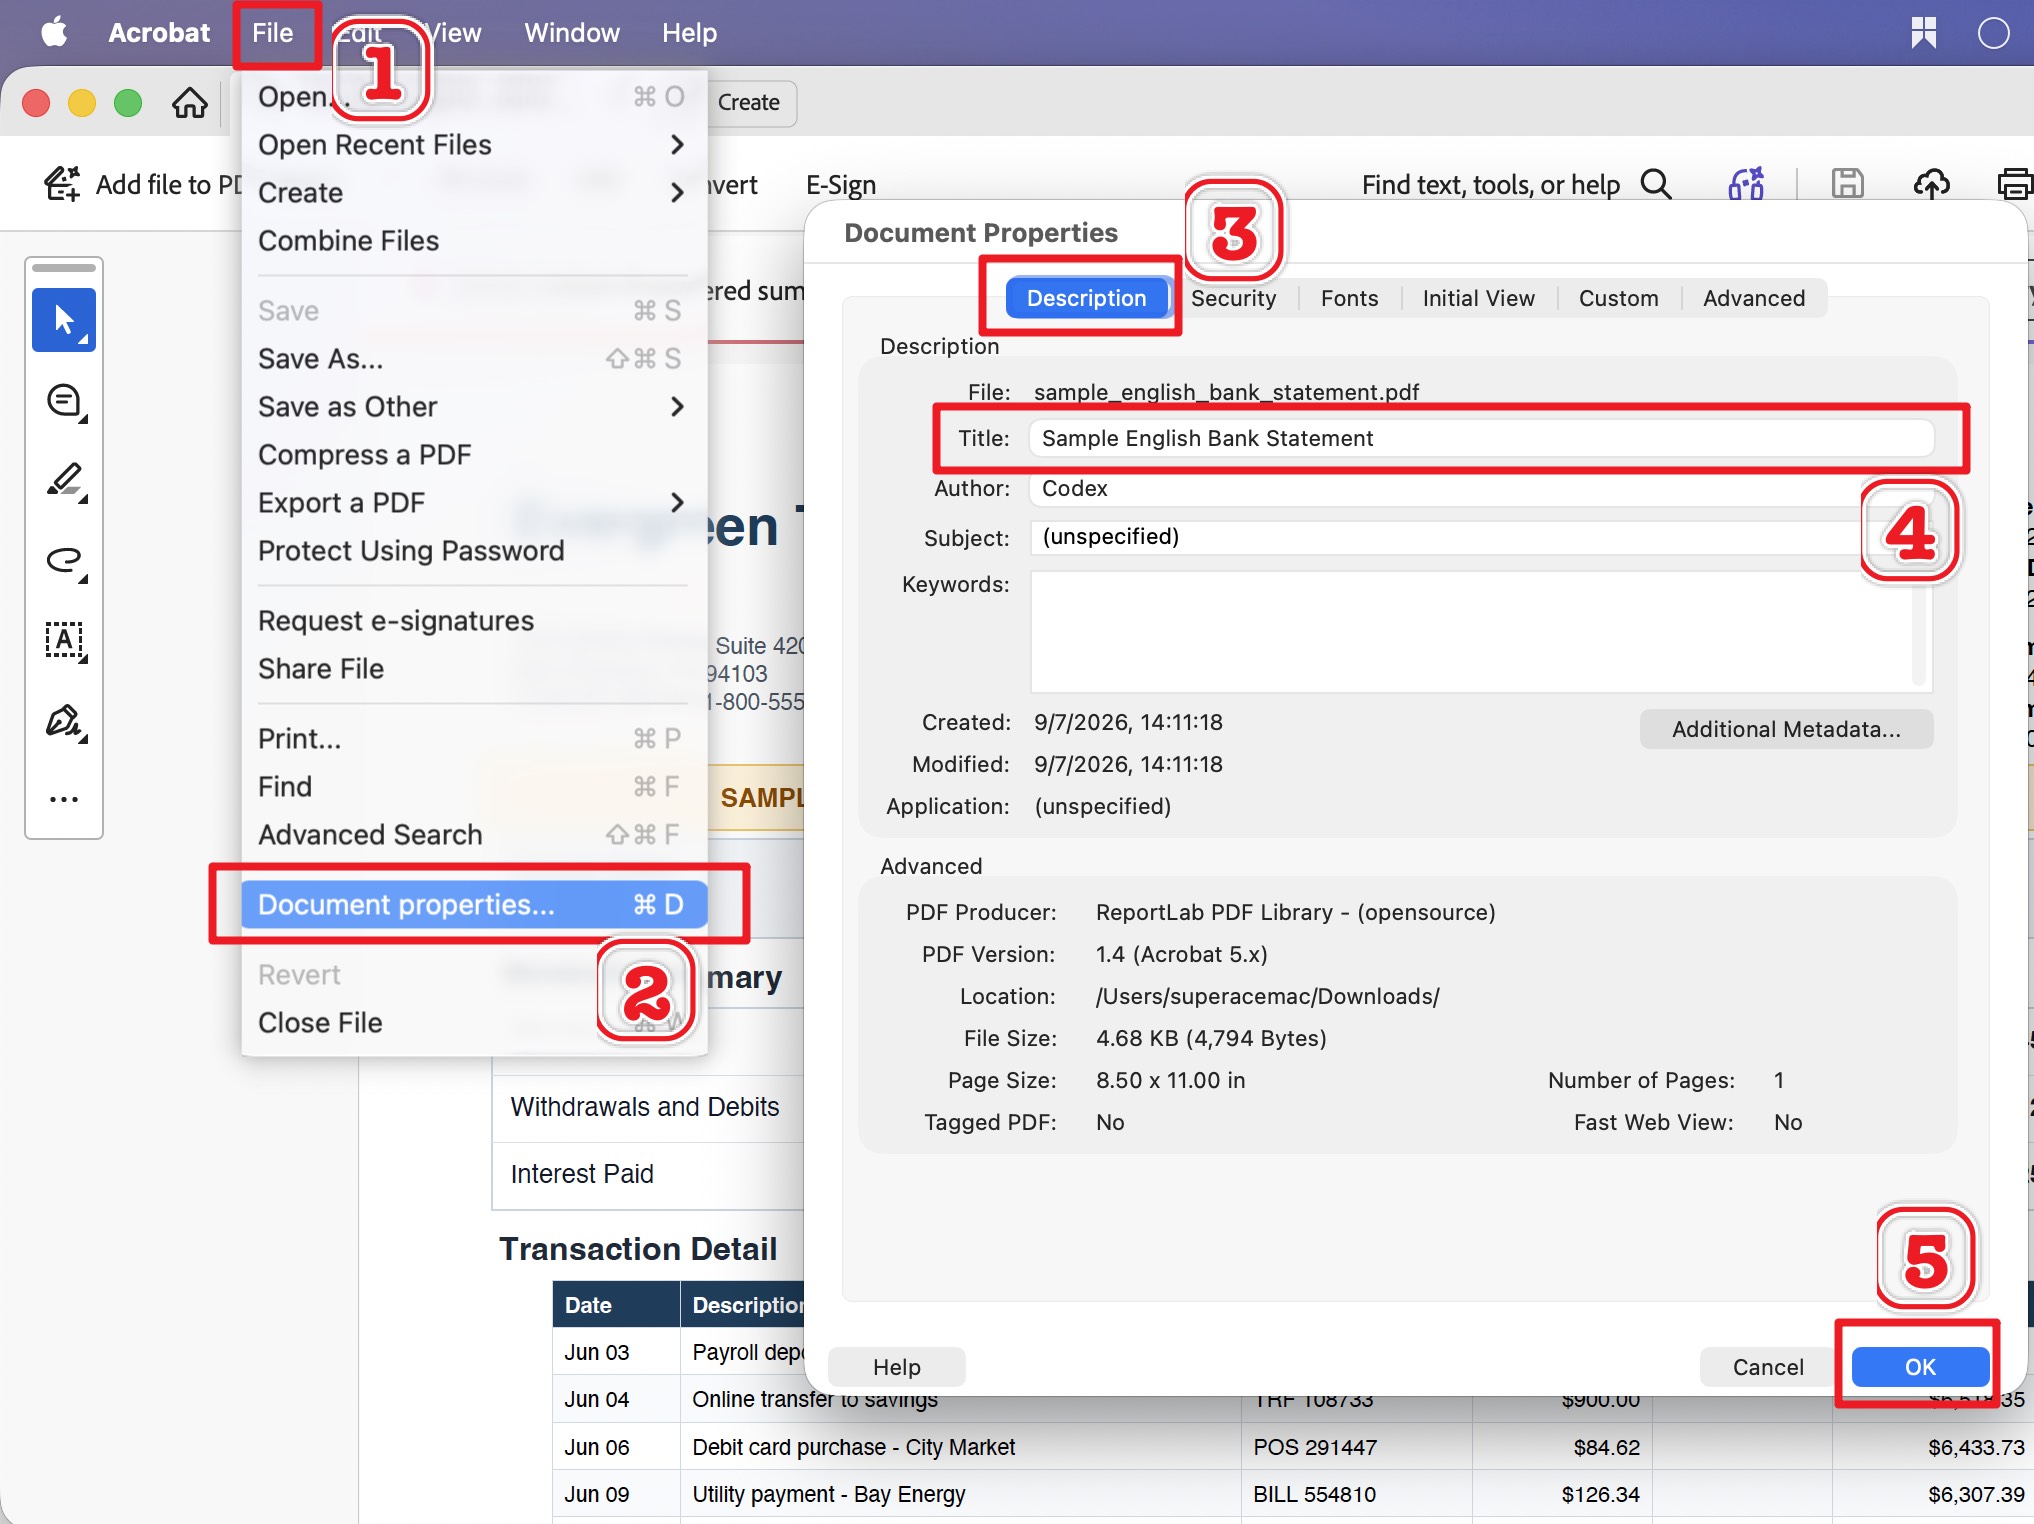Switch to the Description tab
This screenshot has width=2034, height=1524.
1086,298
